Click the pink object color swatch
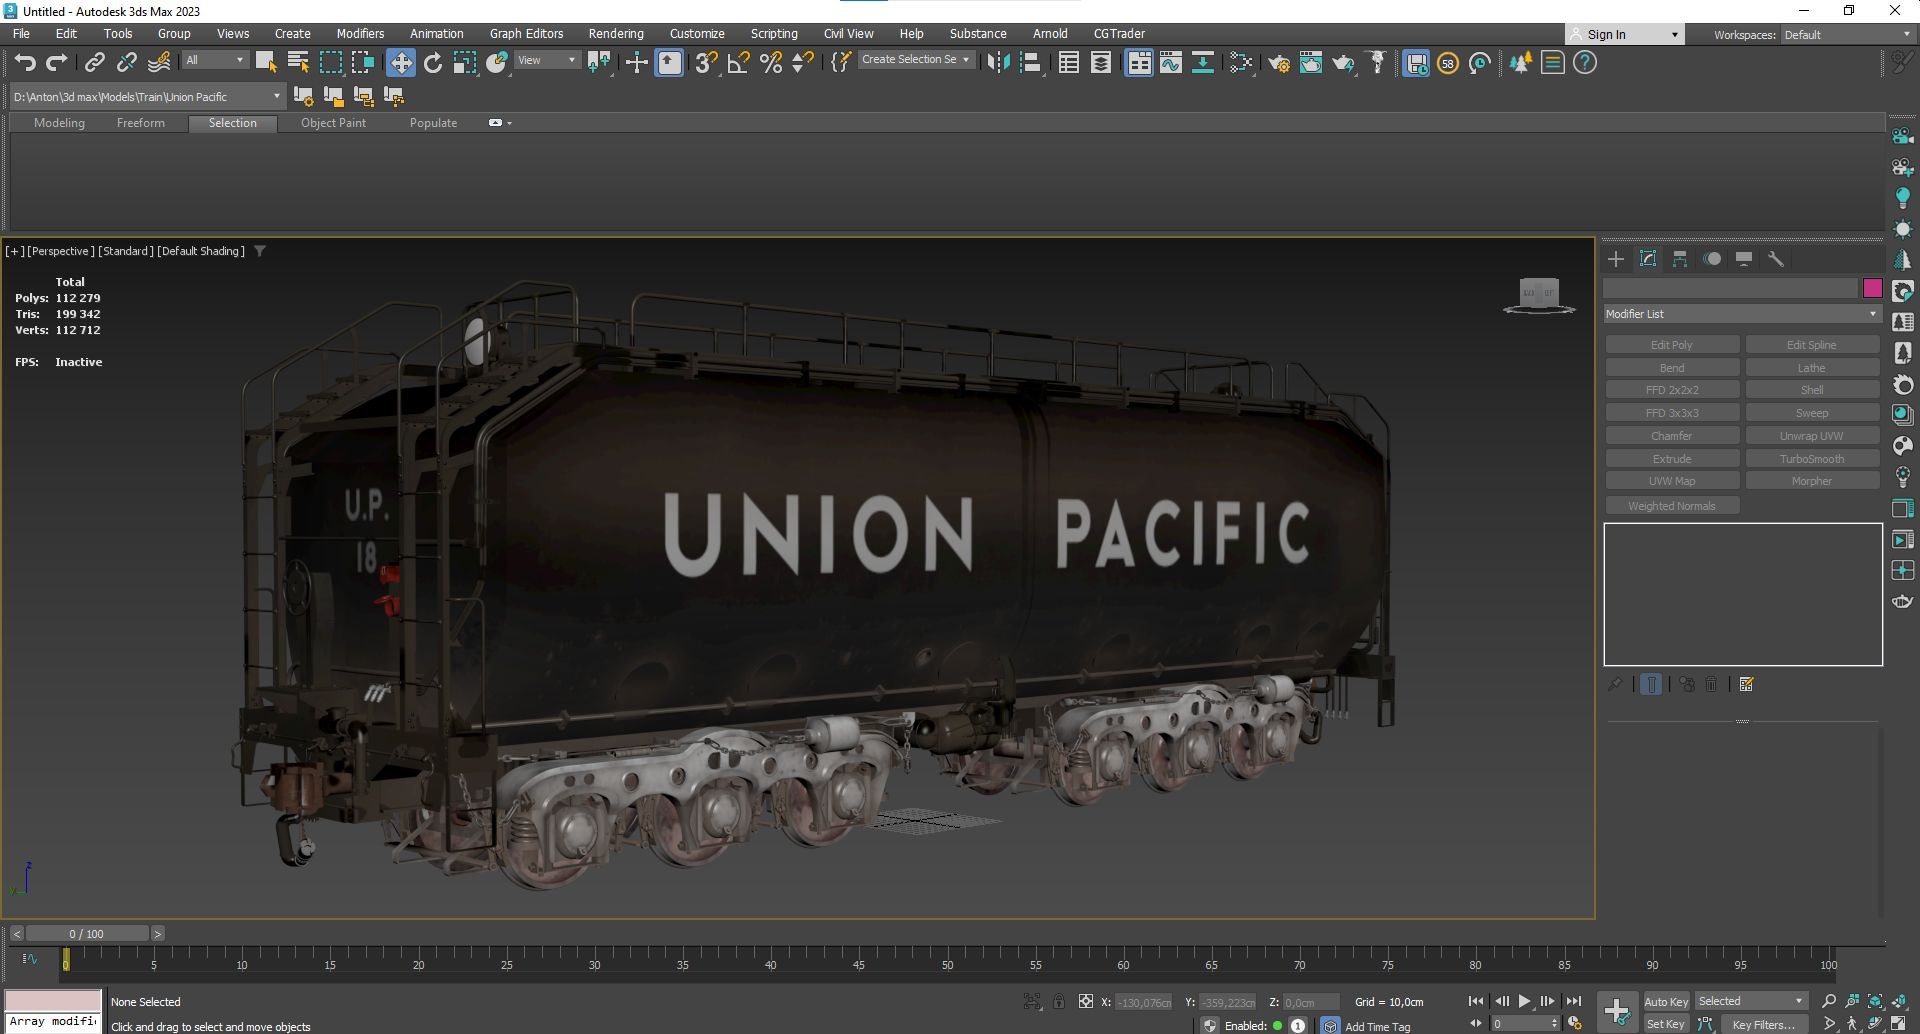Screen dimensions: 1920x1034 click(x=1872, y=289)
